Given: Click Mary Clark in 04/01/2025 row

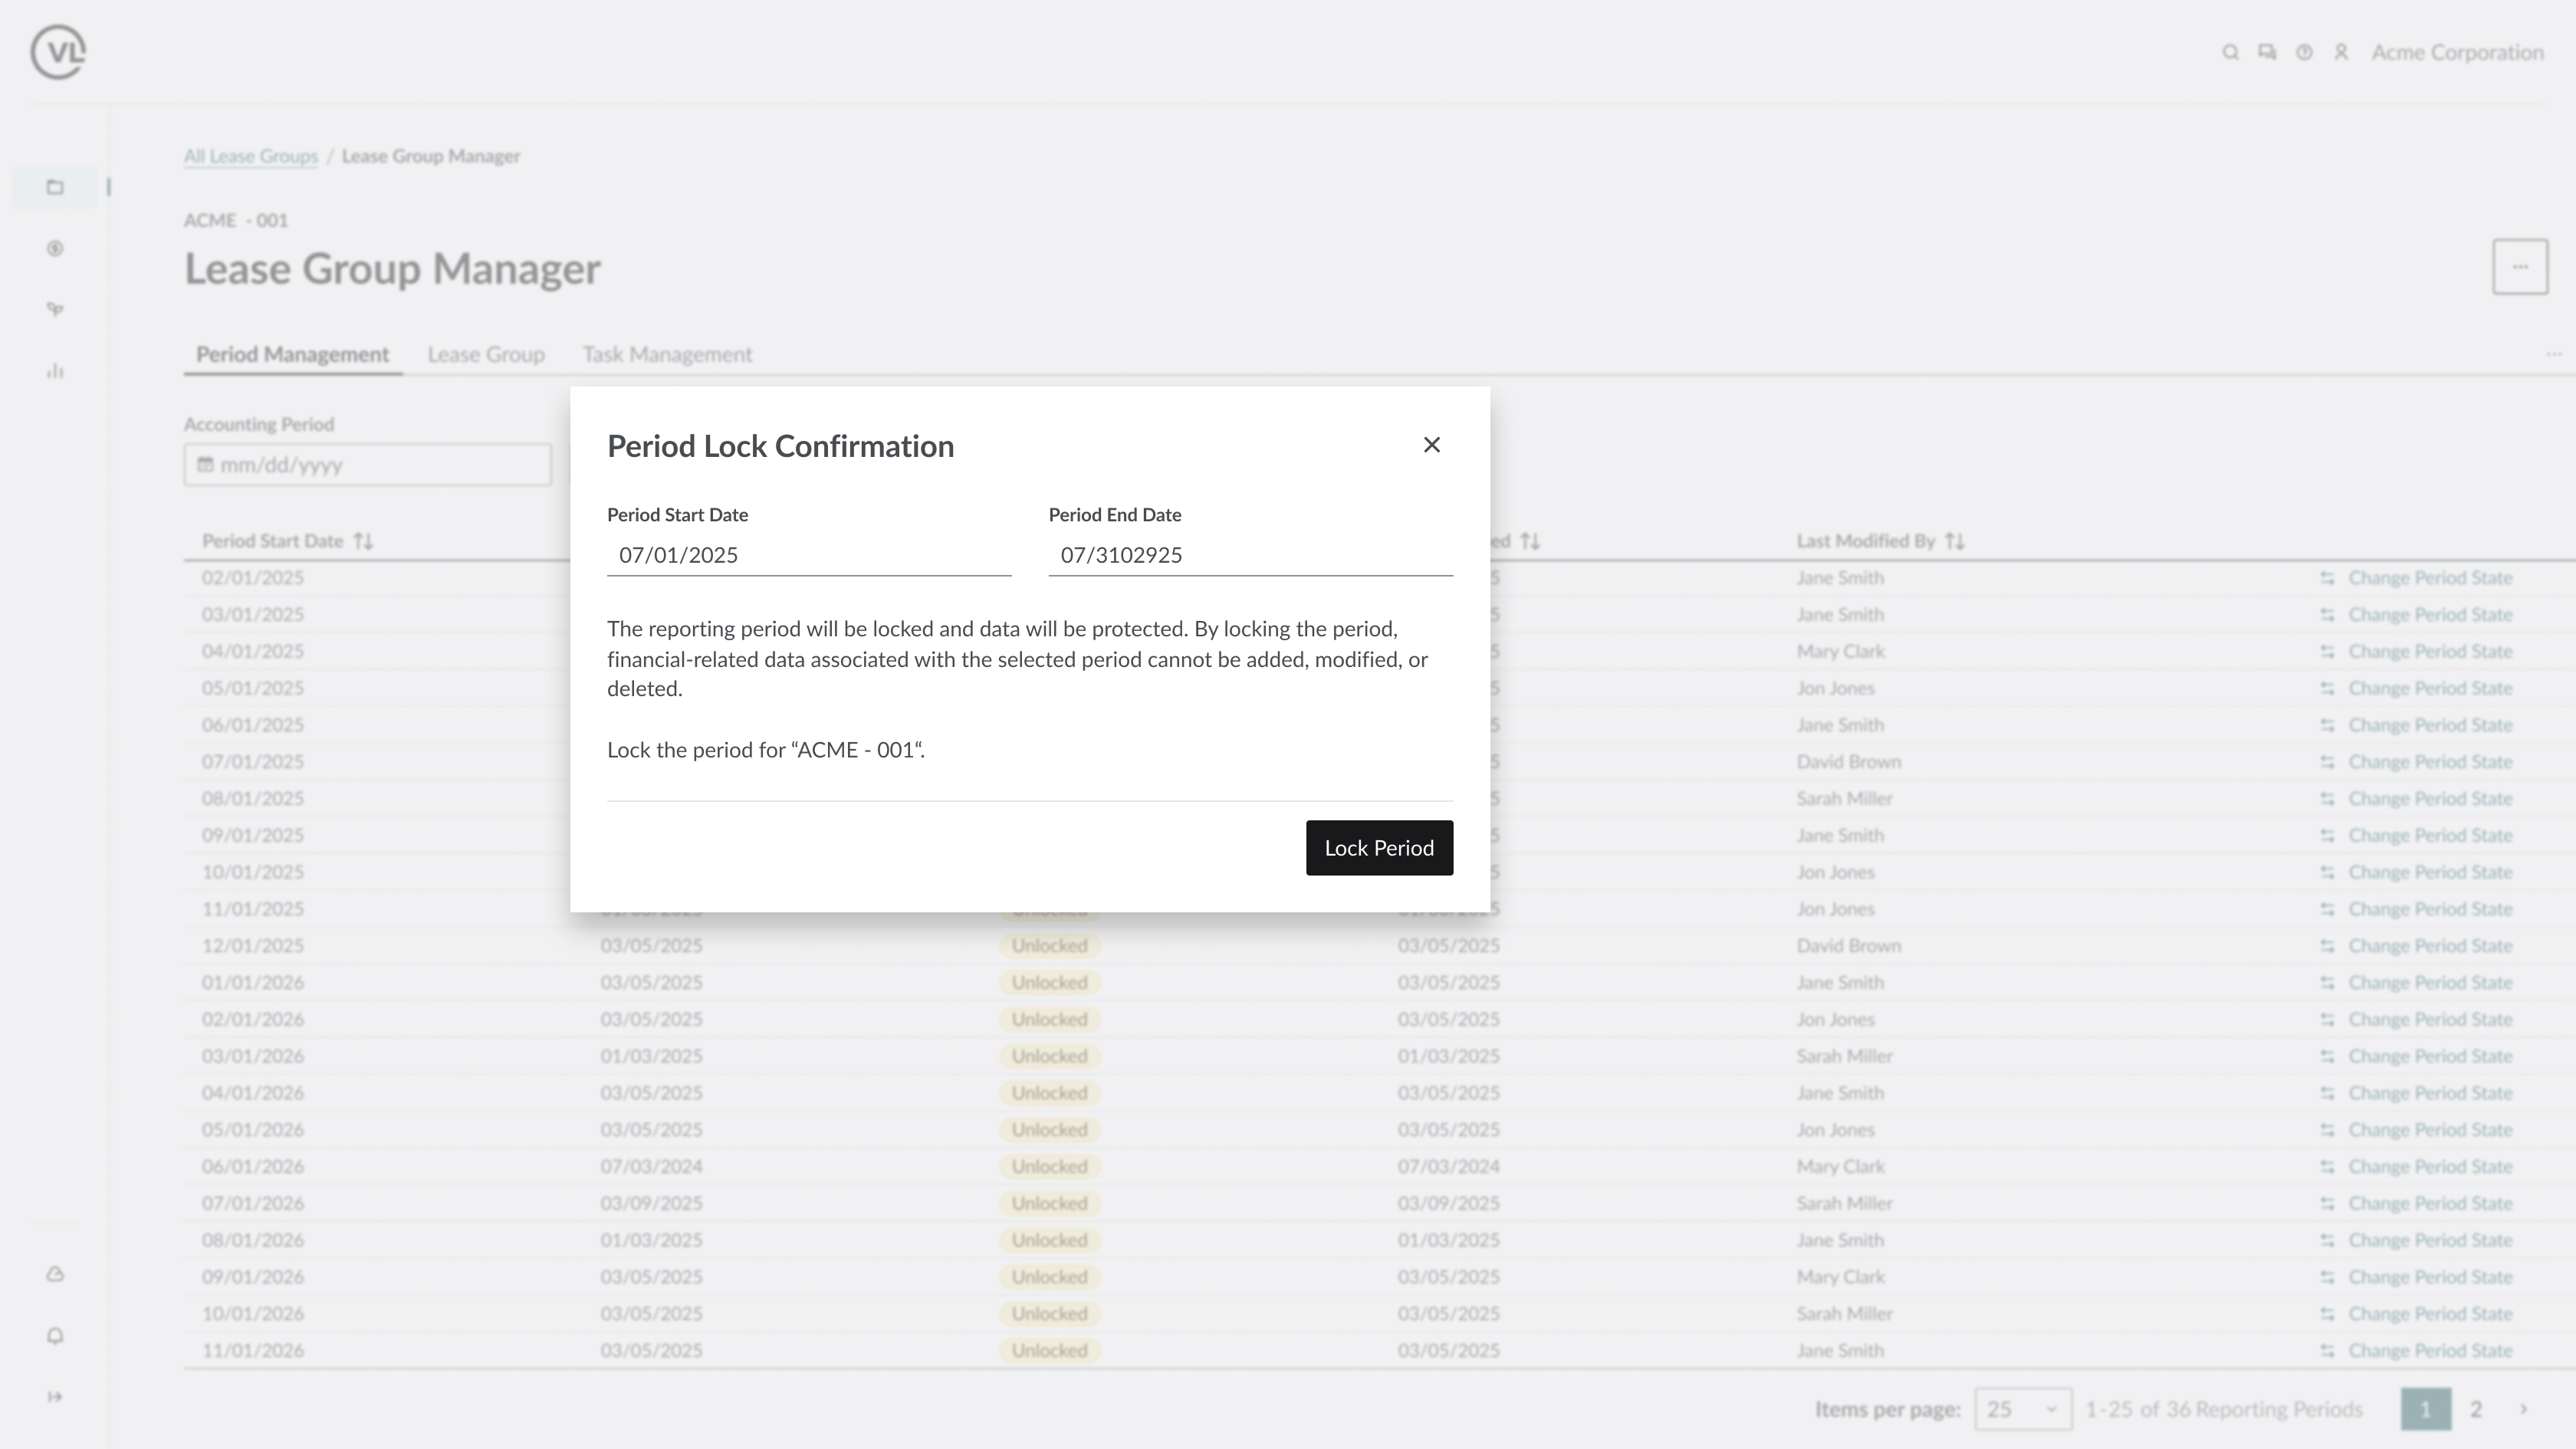Looking at the screenshot, I should 1840,652.
